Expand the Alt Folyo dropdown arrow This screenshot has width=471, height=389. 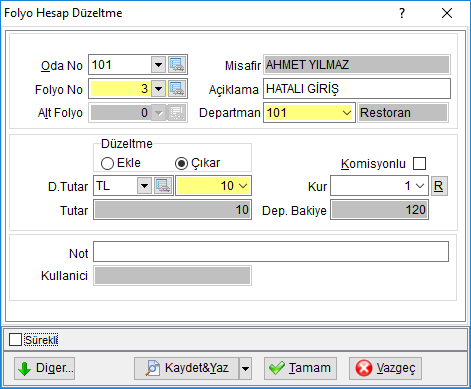pos(158,113)
